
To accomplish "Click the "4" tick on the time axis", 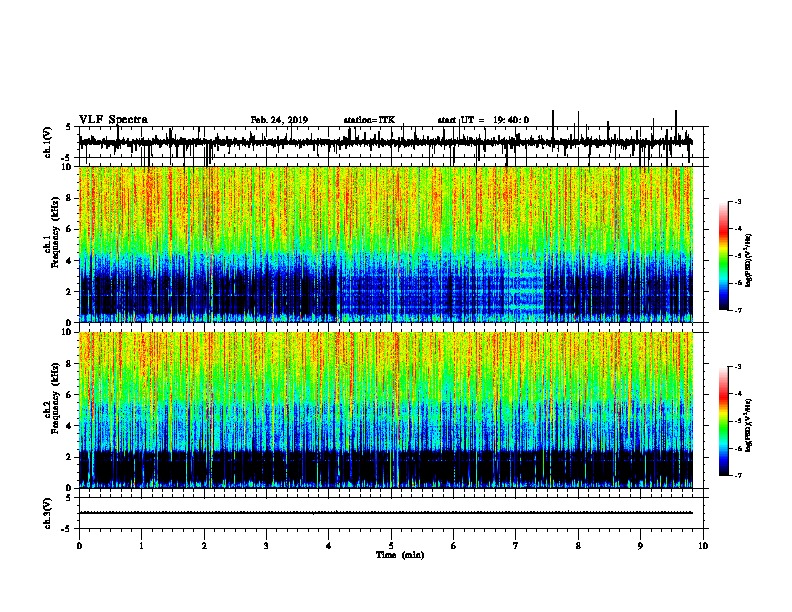I will tap(328, 546).
